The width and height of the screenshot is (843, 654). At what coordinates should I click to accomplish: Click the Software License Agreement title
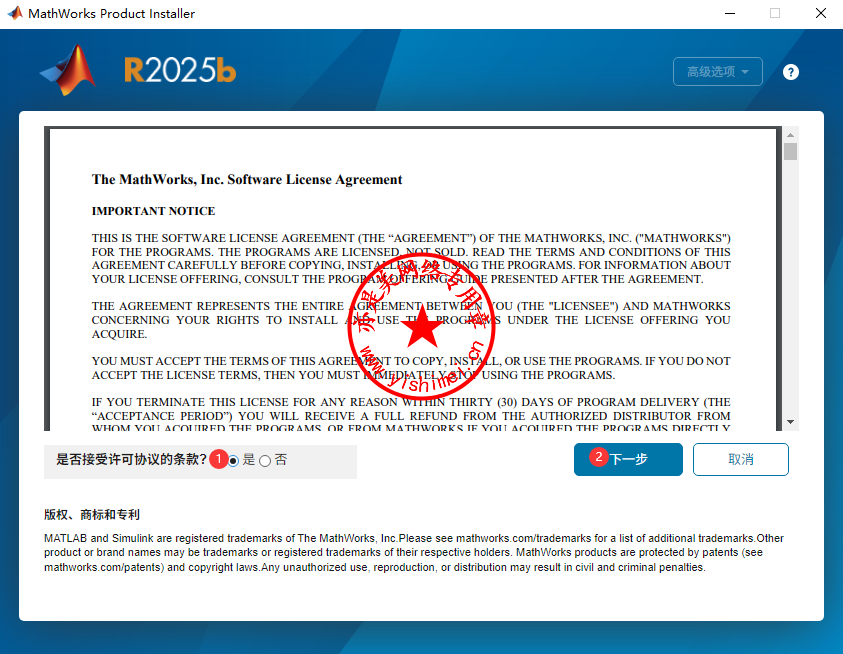tap(247, 180)
